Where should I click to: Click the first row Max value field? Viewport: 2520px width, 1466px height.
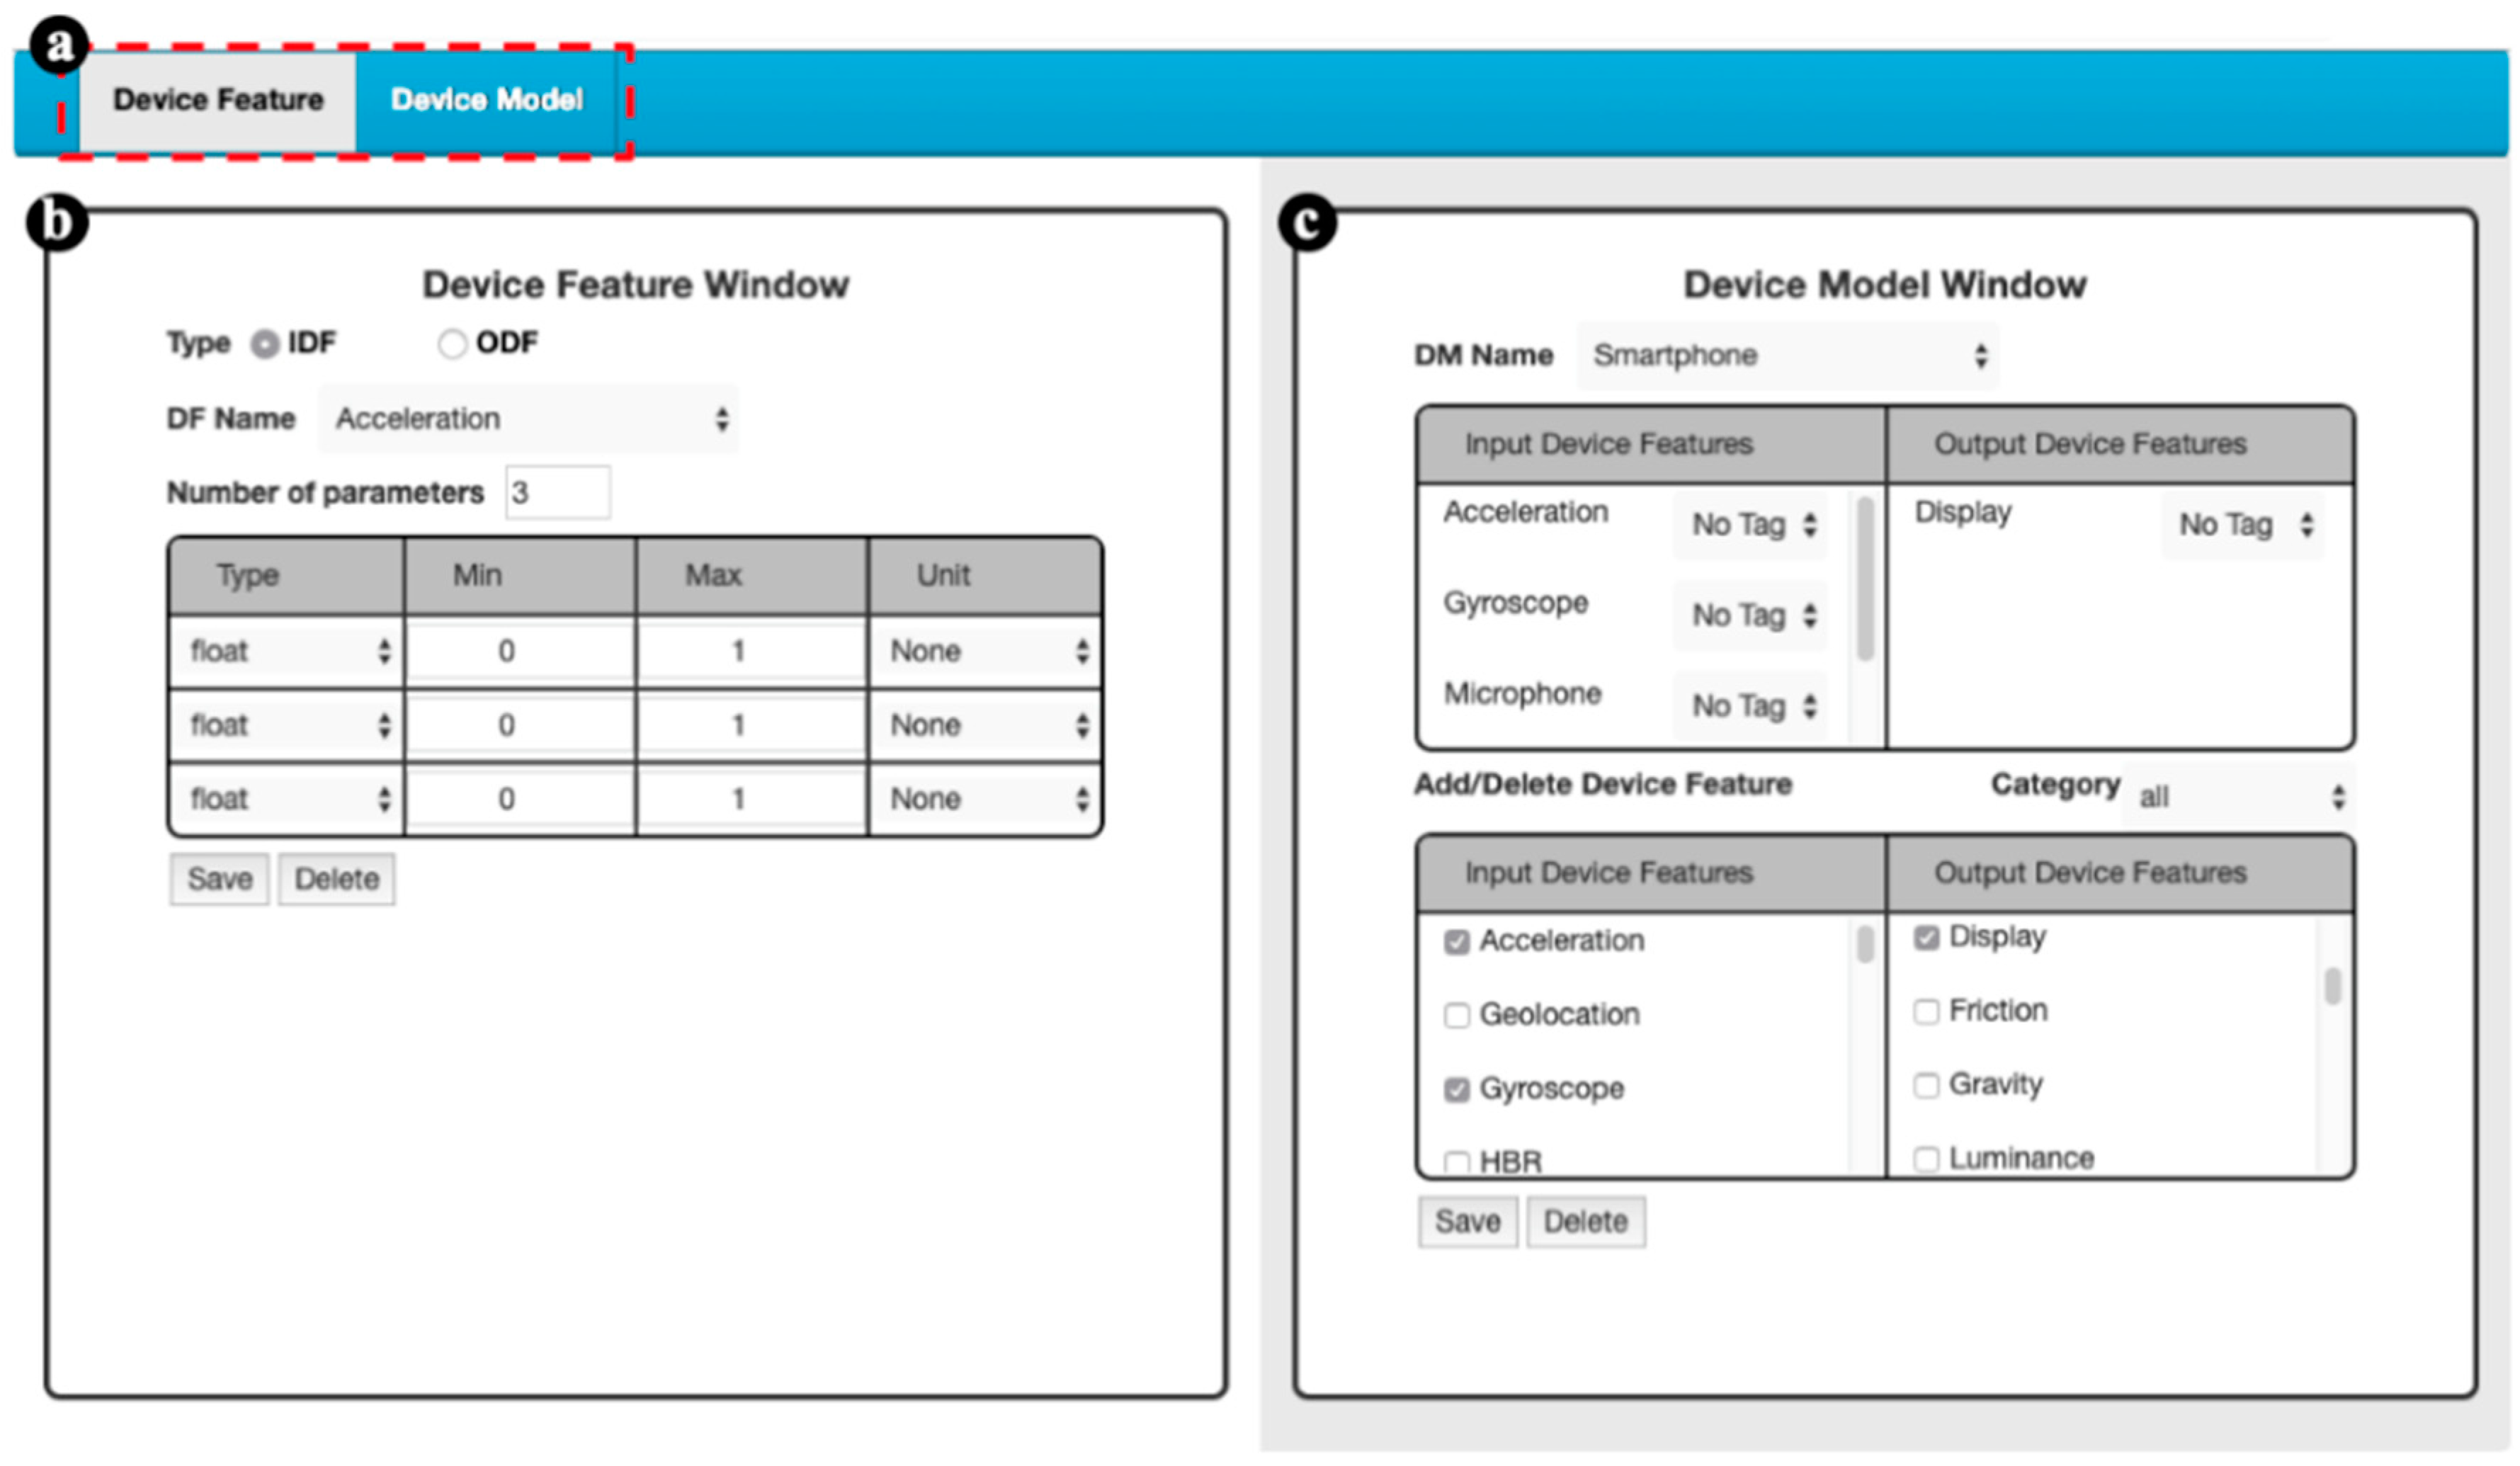tap(750, 652)
